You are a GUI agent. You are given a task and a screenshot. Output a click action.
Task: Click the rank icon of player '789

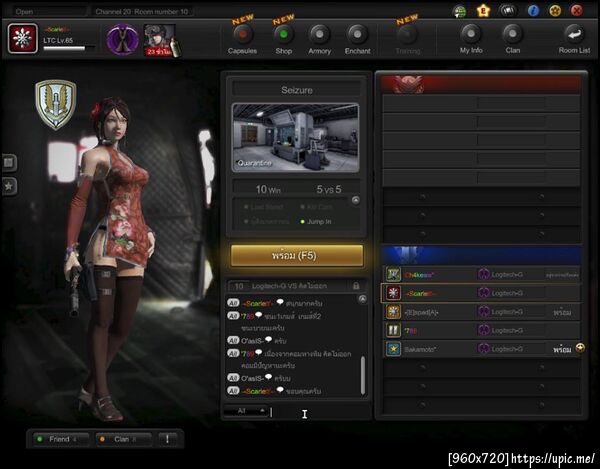tap(393, 330)
